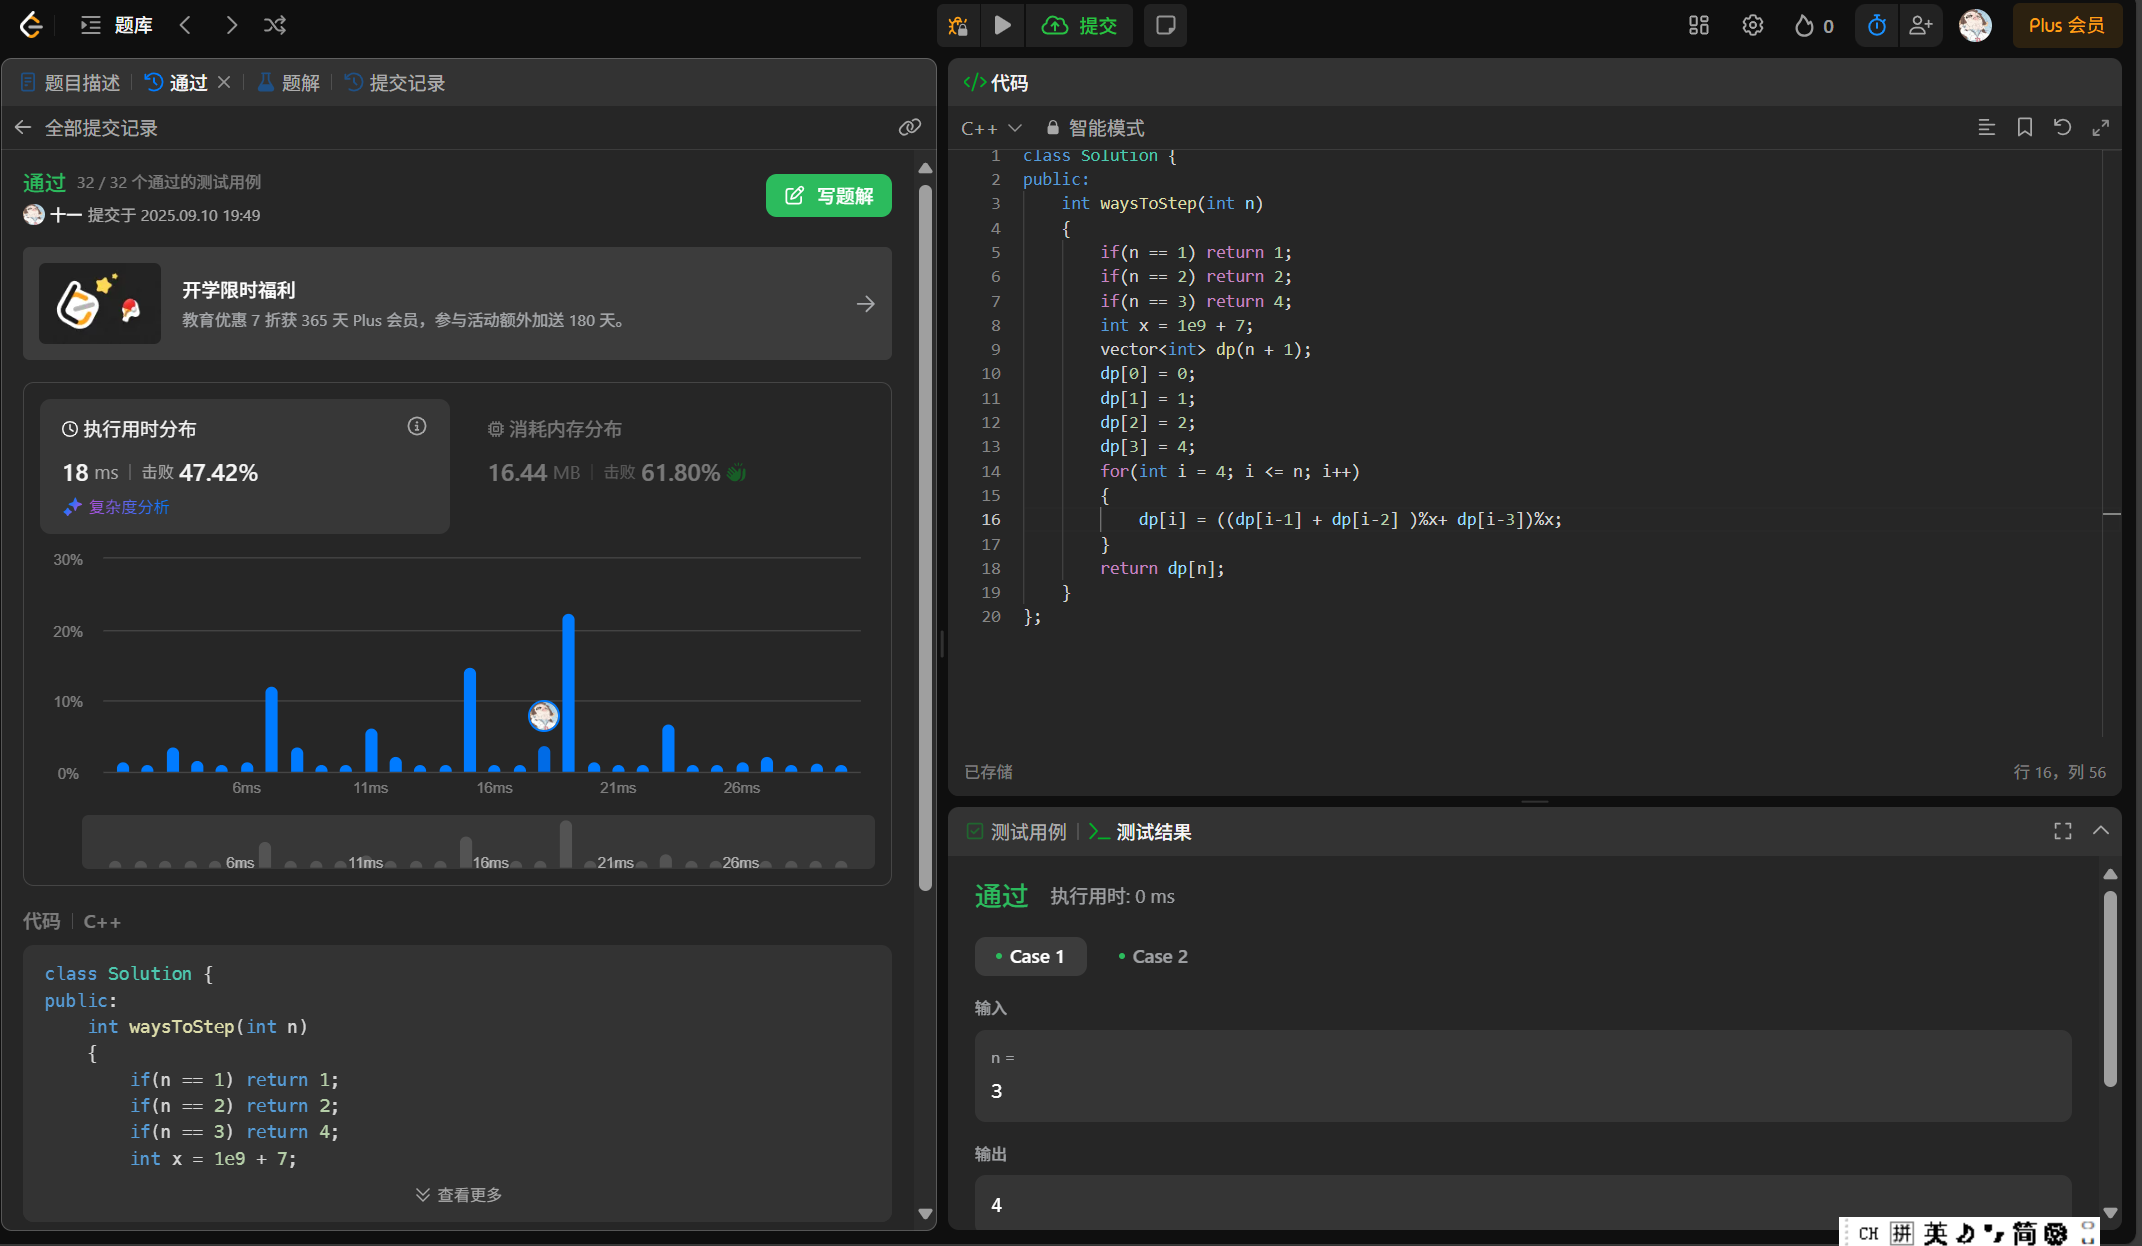Bookmark the code via bookmark icon
Image resolution: width=2142 pixels, height=1246 pixels.
pos(2024,128)
